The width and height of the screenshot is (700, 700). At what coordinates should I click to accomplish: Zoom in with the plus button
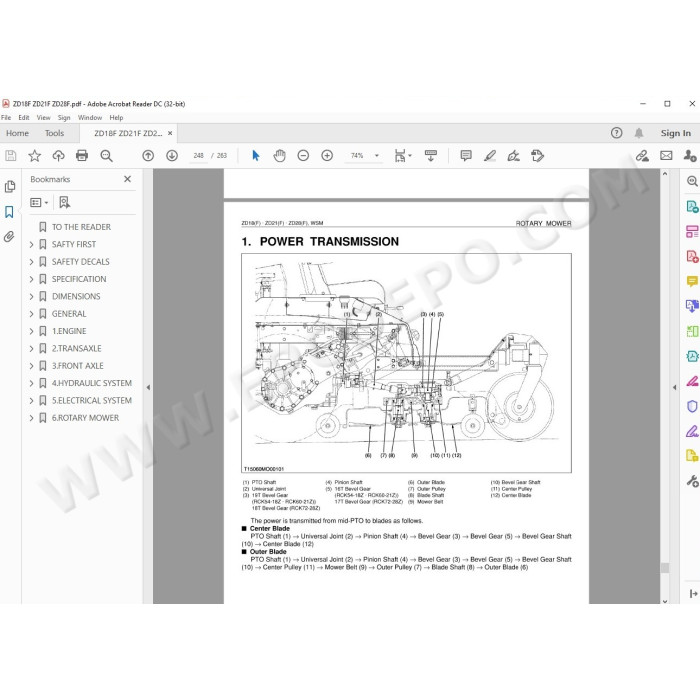(x=327, y=155)
